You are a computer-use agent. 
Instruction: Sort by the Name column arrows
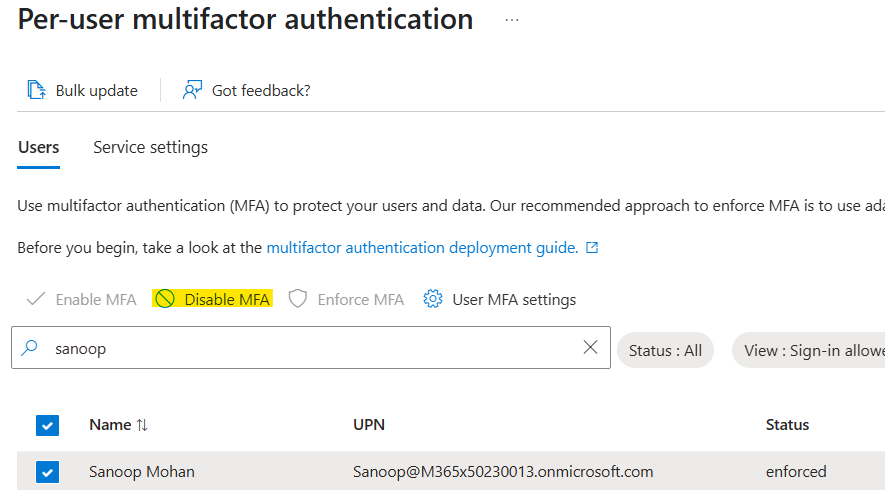click(142, 425)
